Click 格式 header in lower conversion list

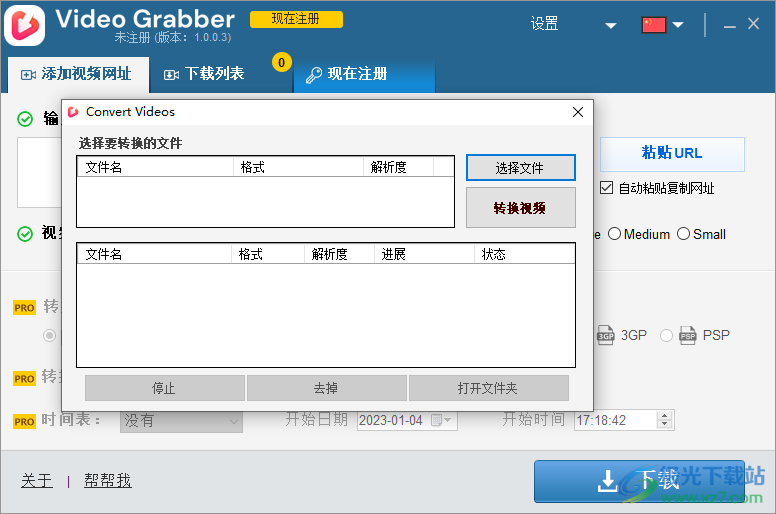pos(268,254)
